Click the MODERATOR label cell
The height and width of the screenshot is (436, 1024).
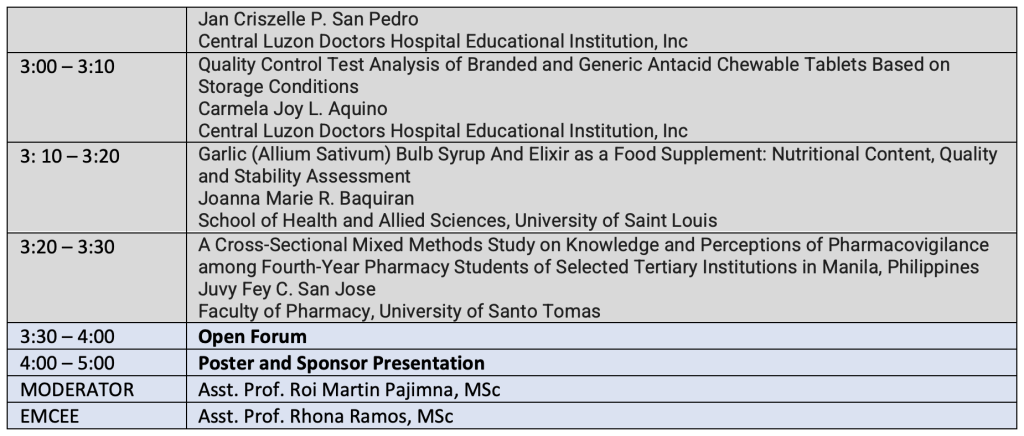(x=96, y=389)
